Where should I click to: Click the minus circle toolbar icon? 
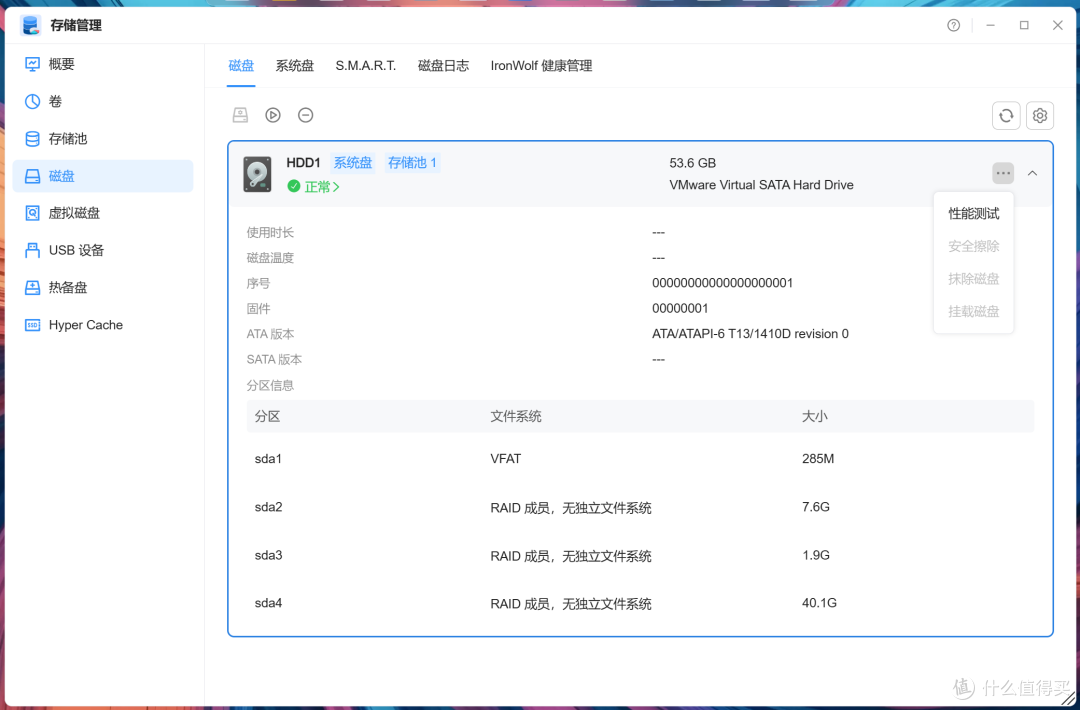pos(306,115)
